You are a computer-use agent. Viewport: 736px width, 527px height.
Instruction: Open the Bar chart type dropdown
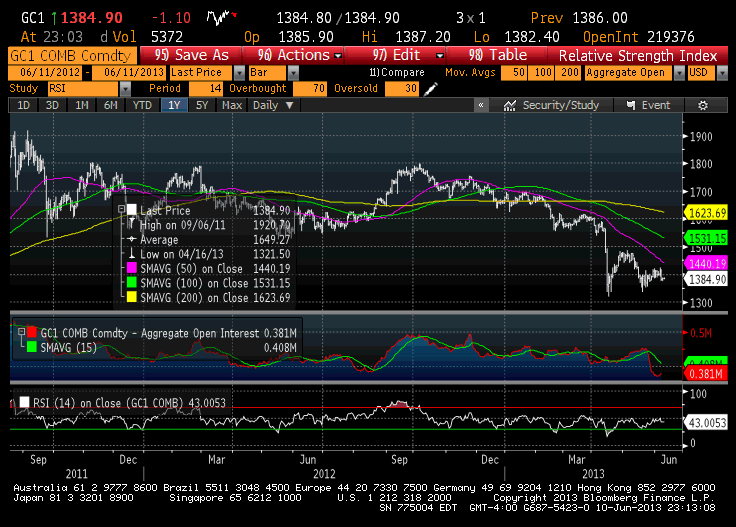[x=293, y=73]
